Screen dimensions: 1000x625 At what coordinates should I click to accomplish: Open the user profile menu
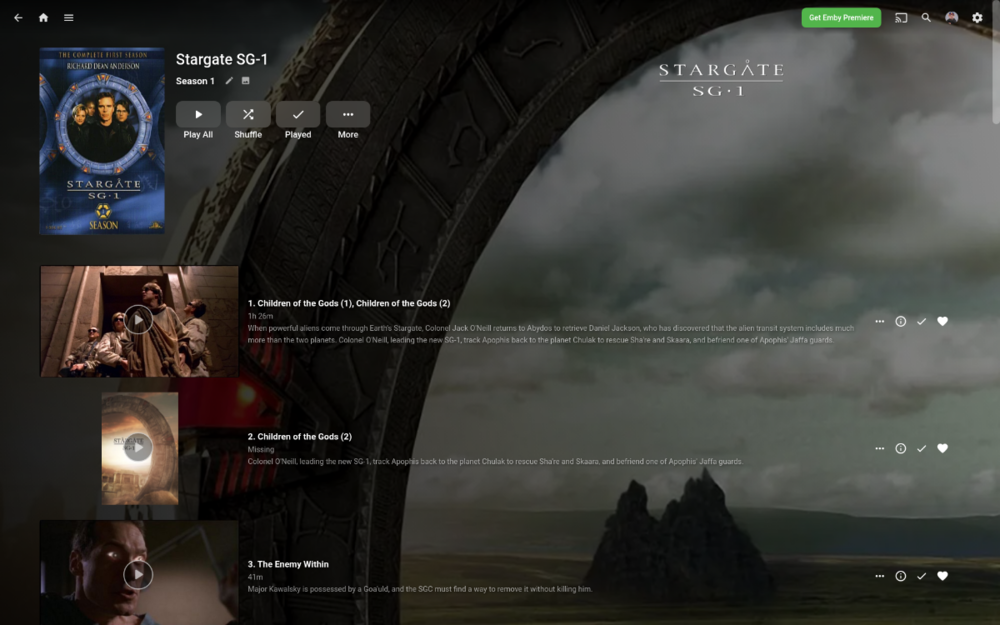point(952,17)
